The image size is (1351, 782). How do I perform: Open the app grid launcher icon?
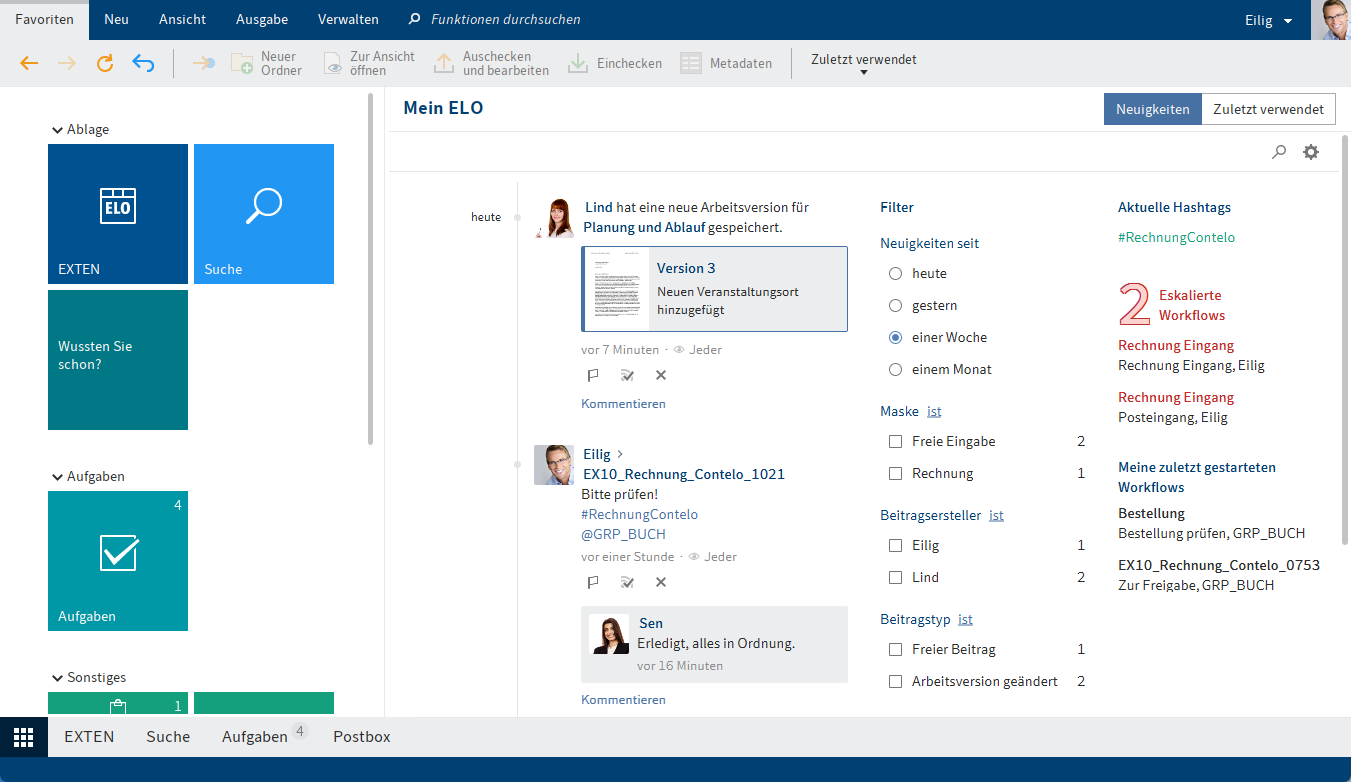tap(23, 737)
